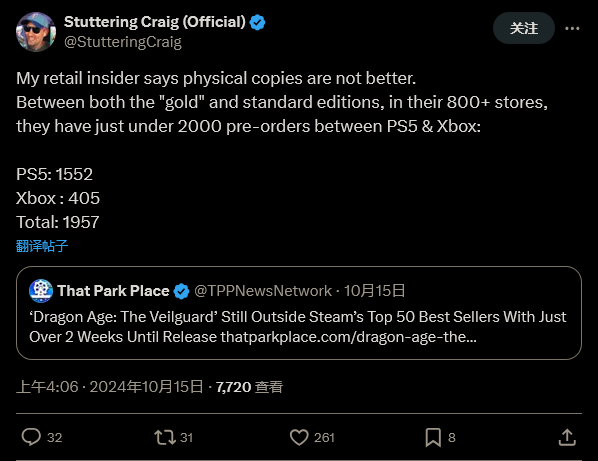Click the verified badge beside That Park Place

181,291
